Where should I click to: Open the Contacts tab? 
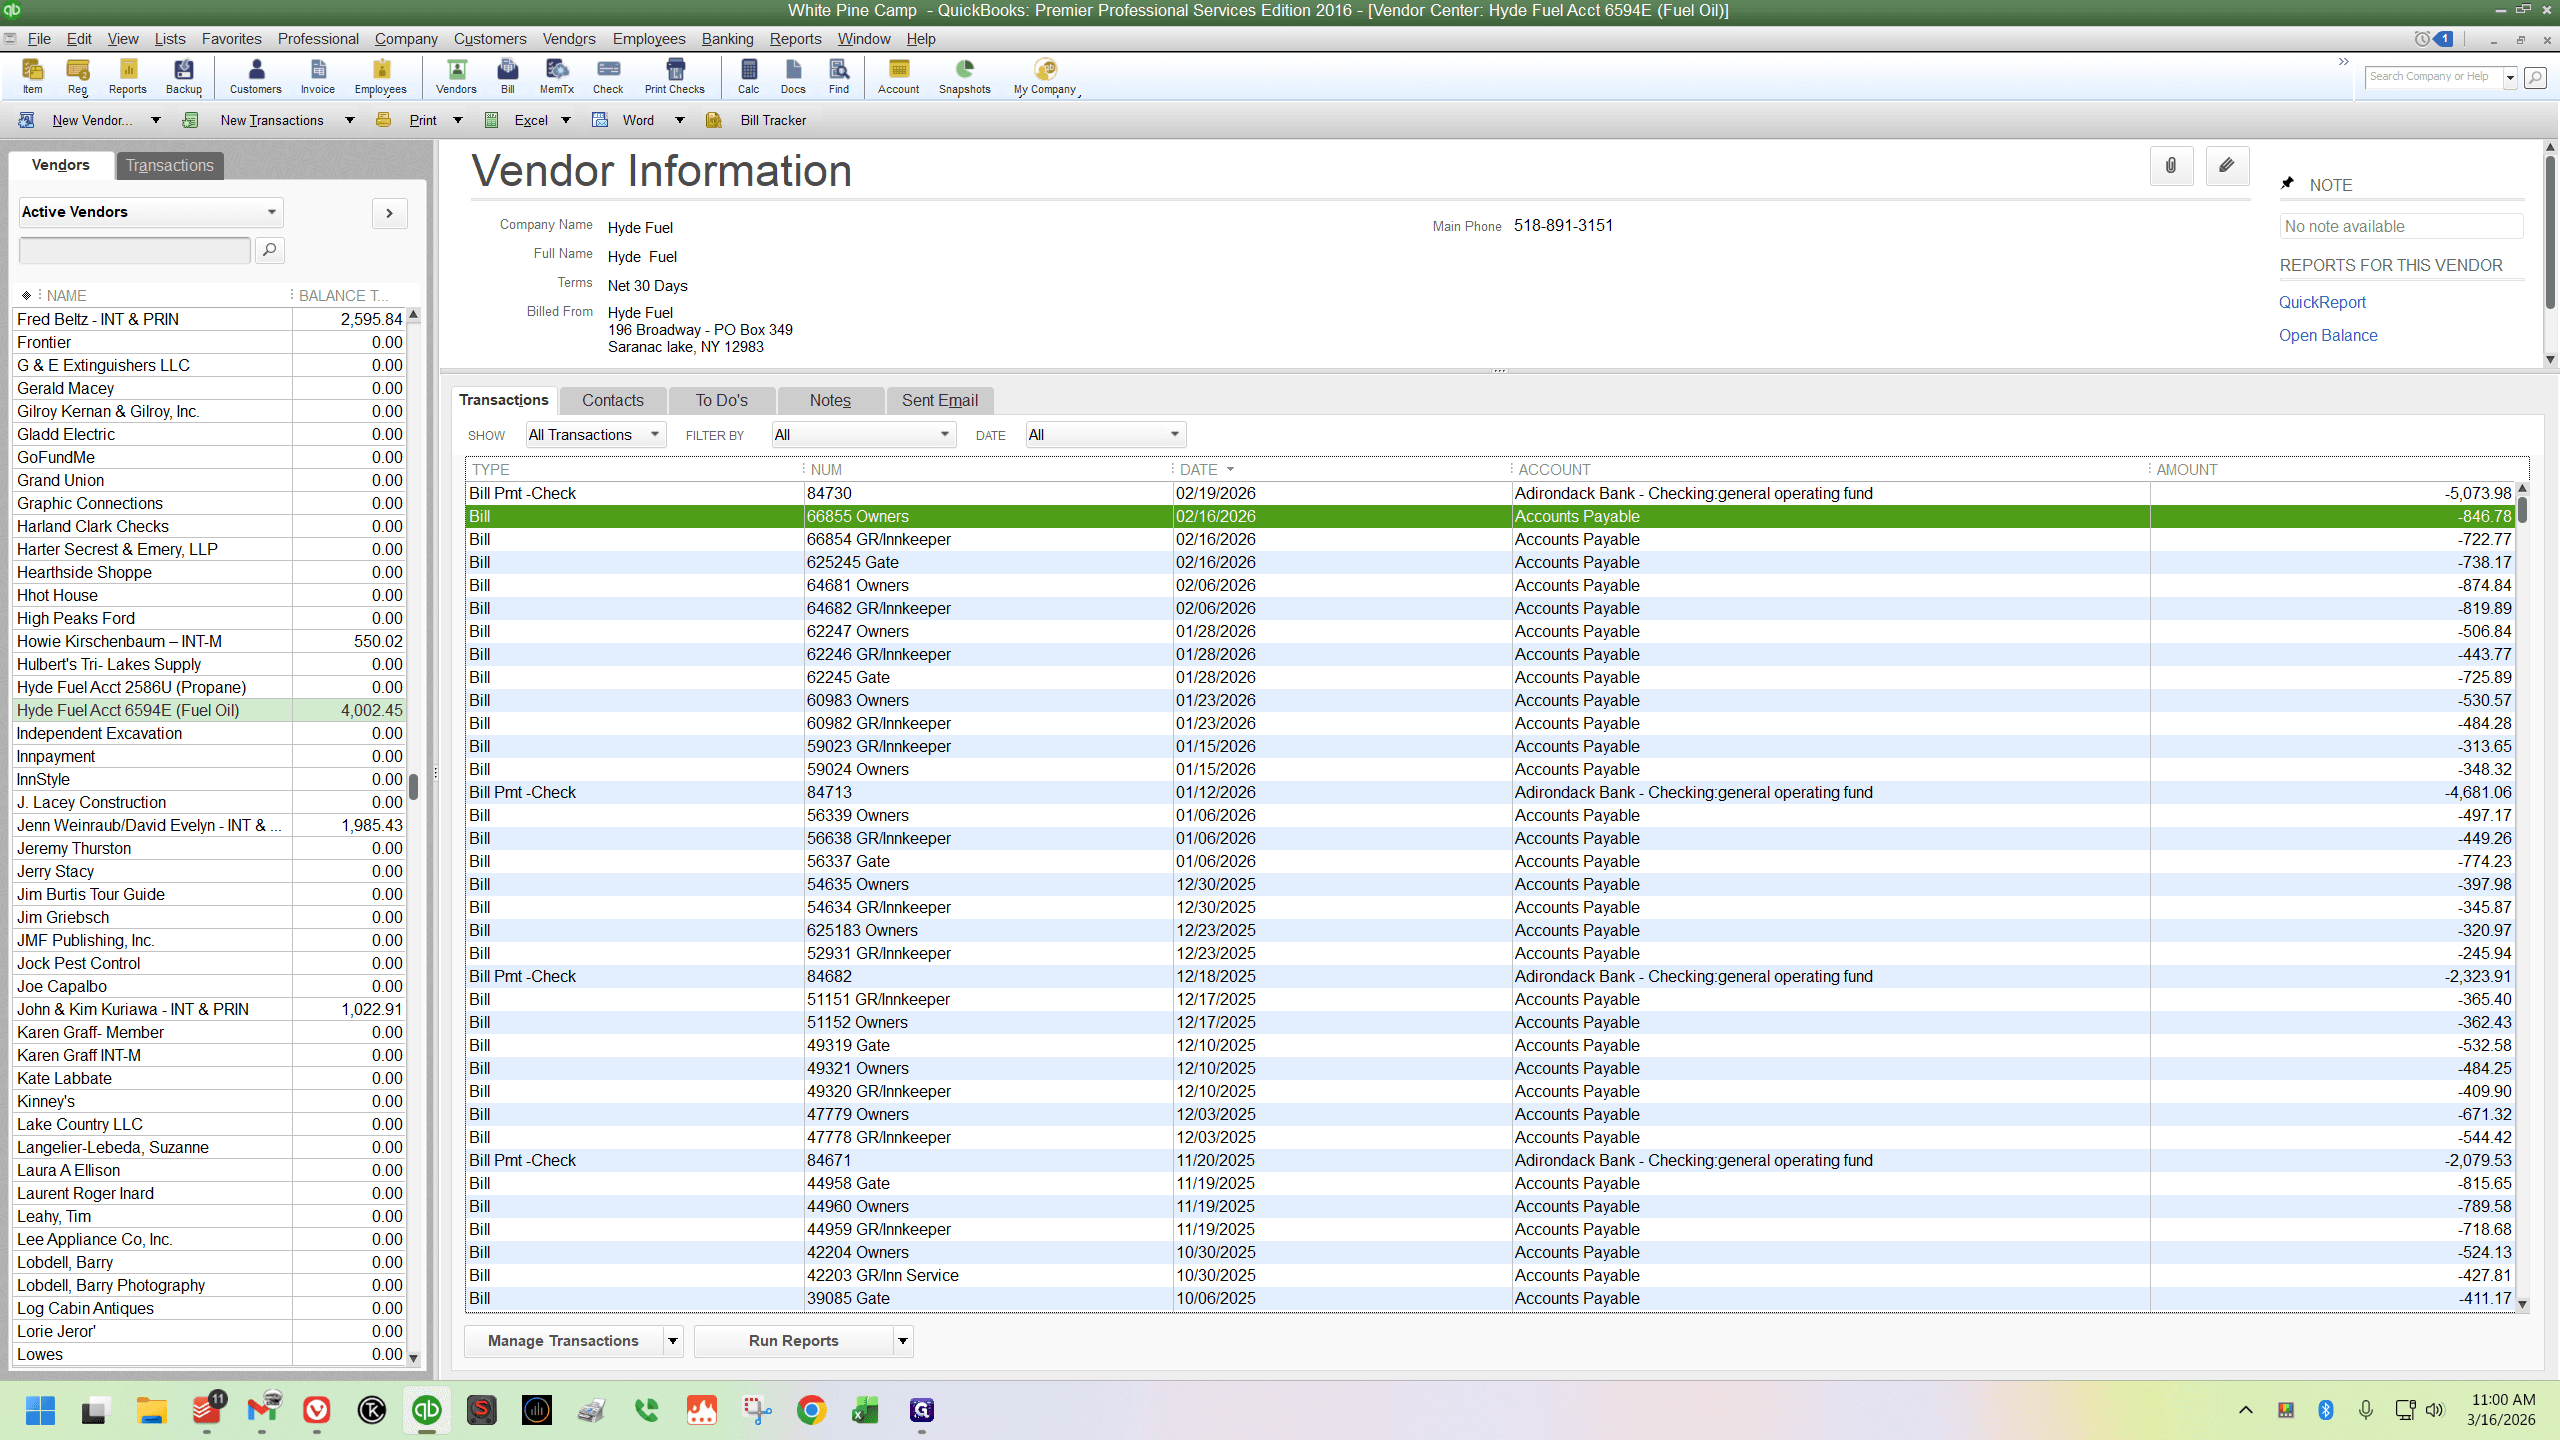613,400
